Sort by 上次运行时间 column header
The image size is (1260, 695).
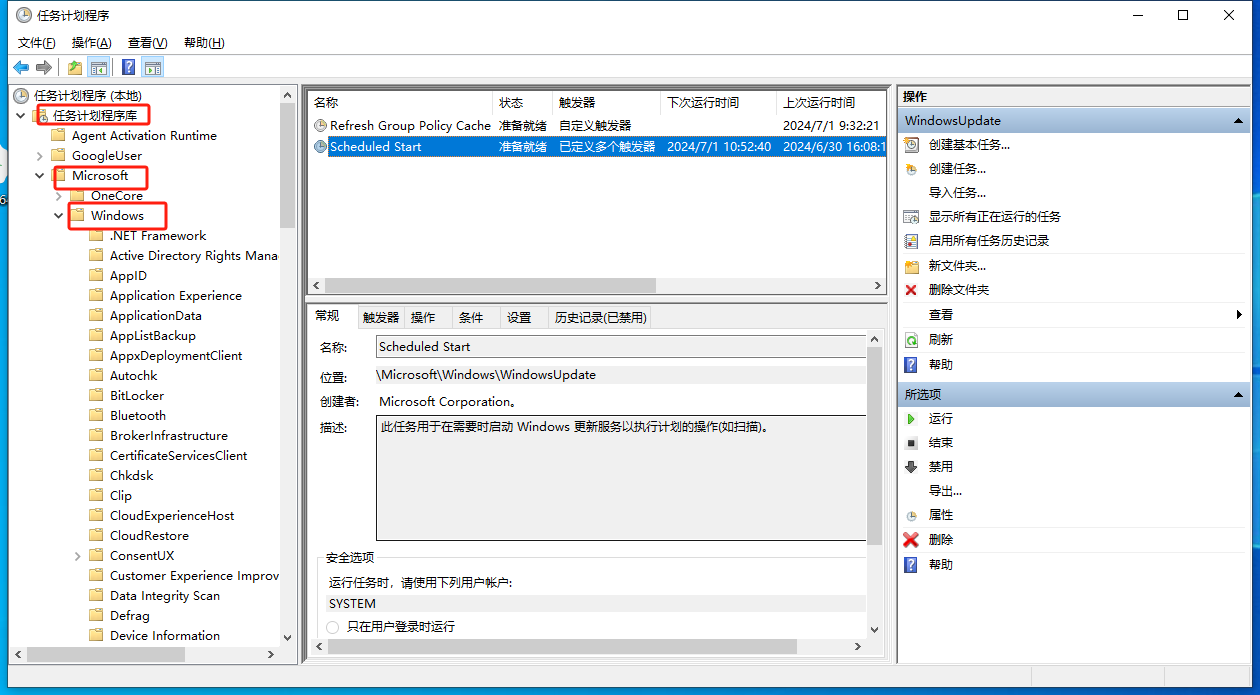pyautogui.click(x=831, y=102)
